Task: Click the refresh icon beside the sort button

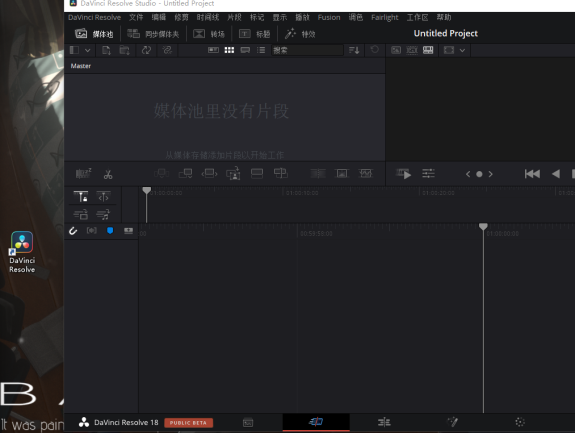Action: point(374,49)
